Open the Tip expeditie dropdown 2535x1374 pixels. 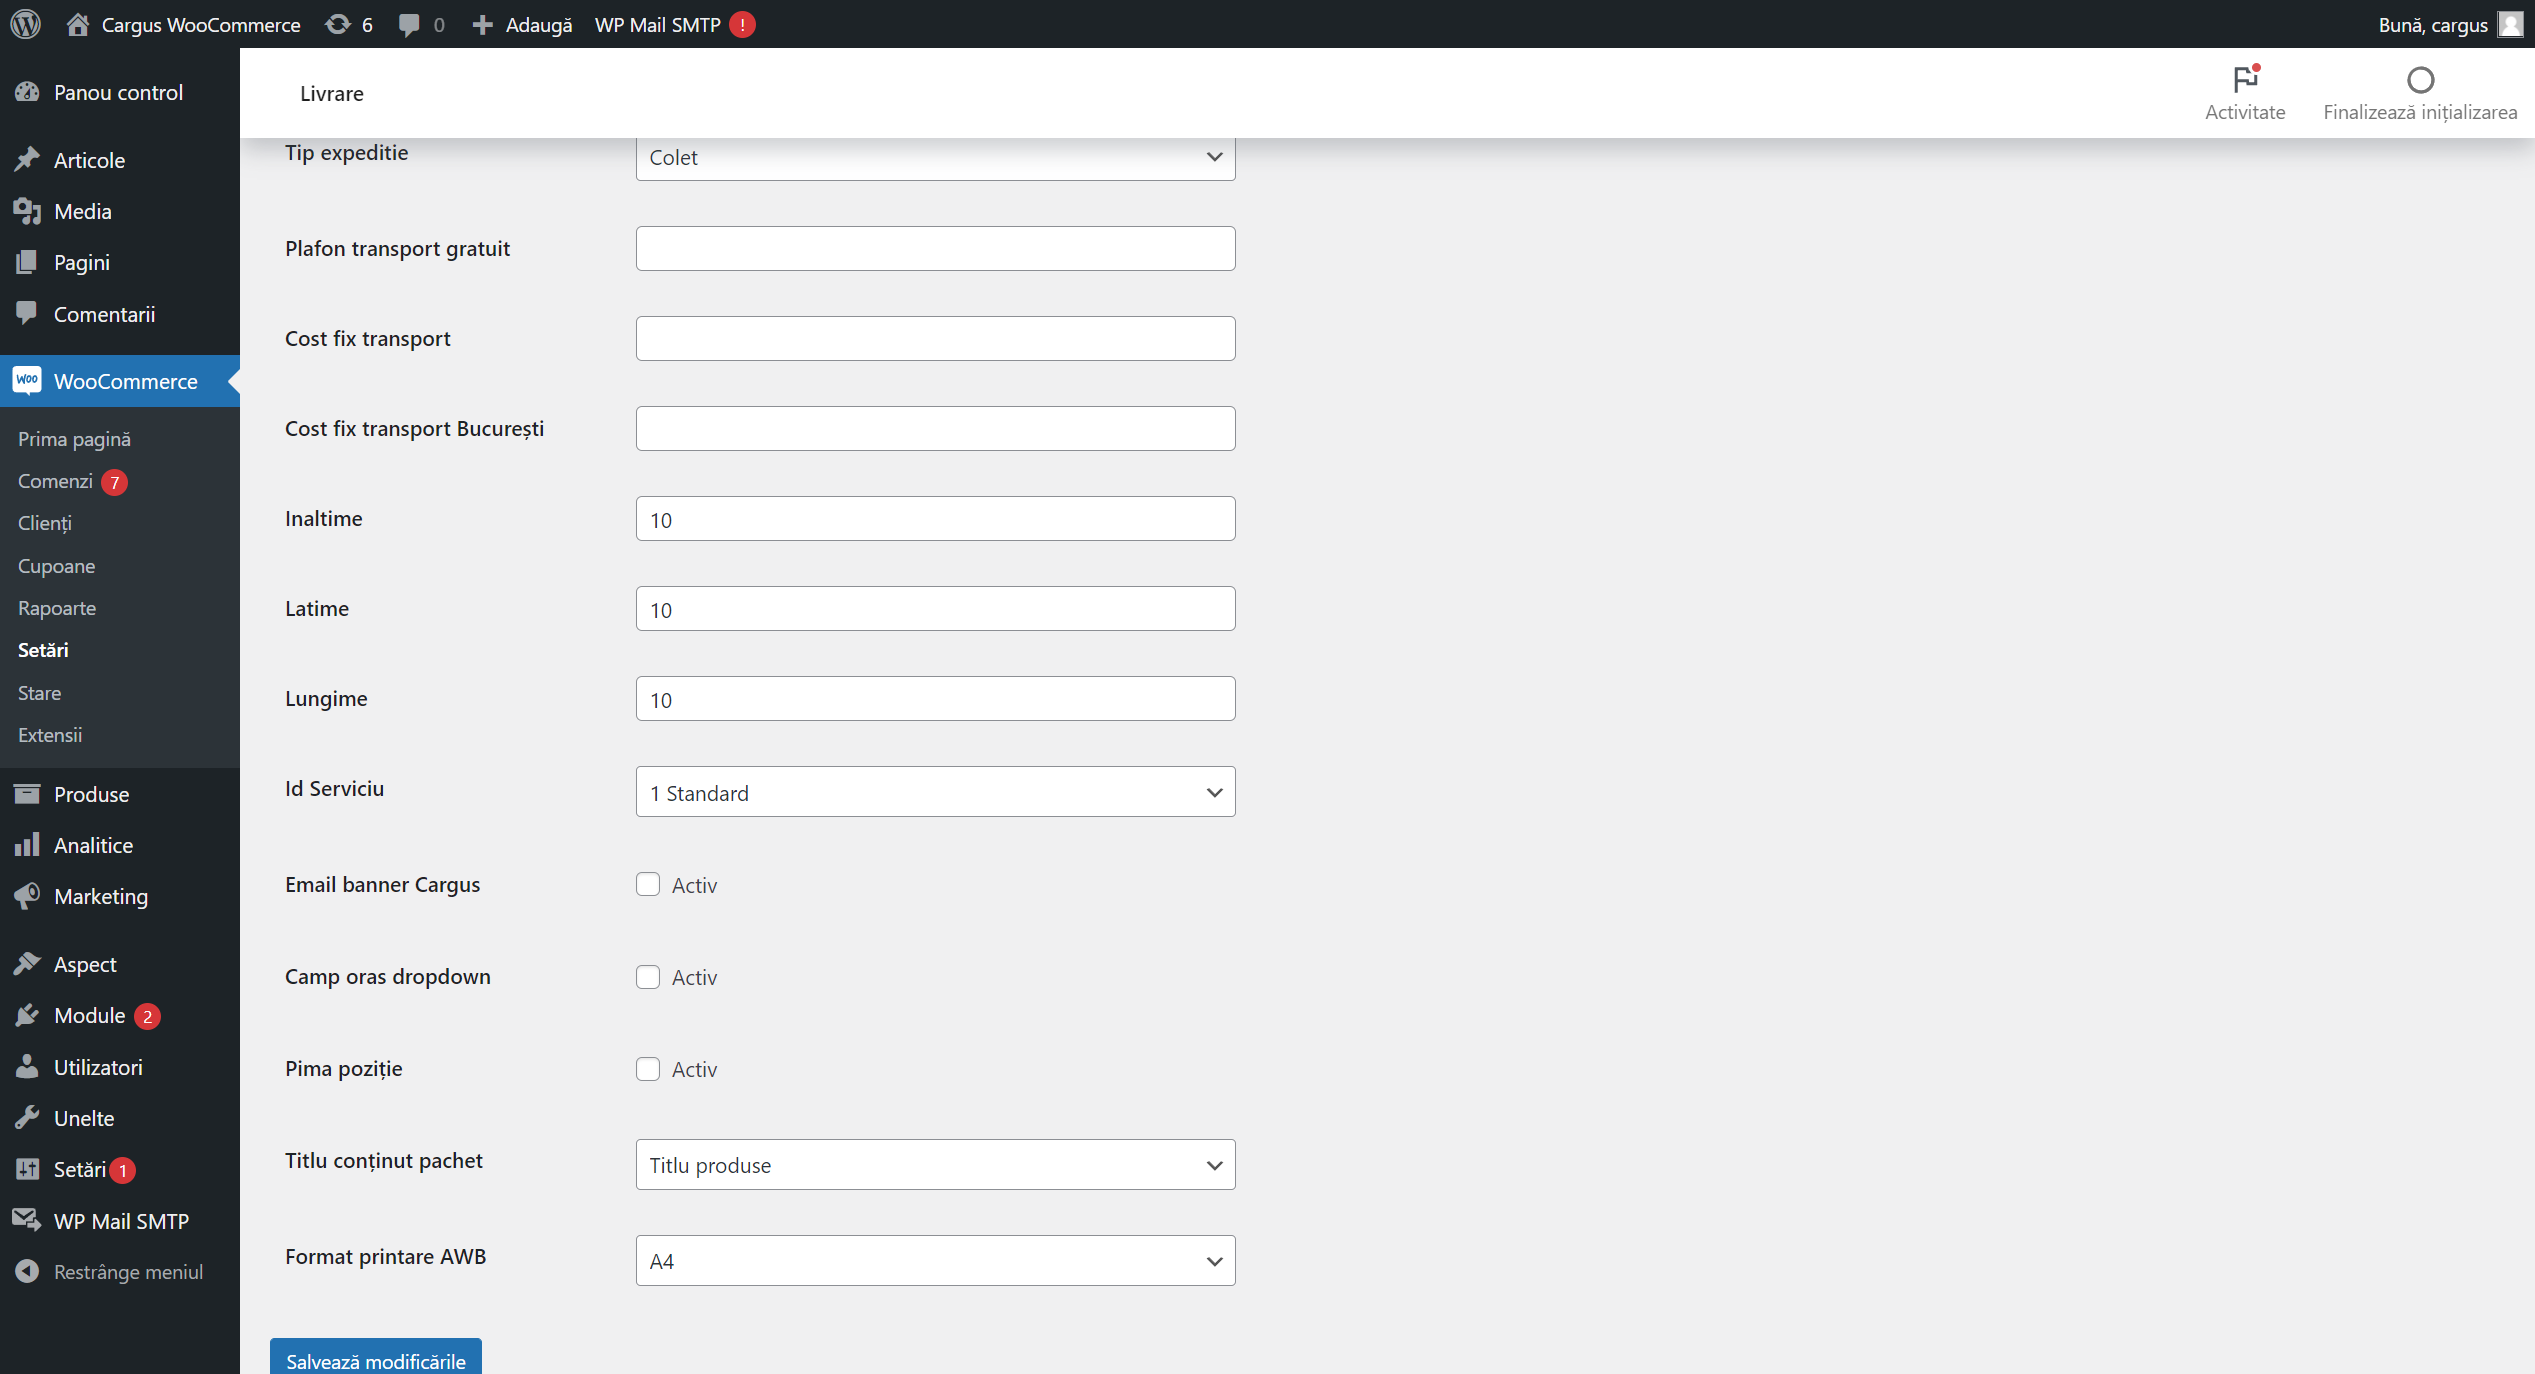[x=935, y=158]
